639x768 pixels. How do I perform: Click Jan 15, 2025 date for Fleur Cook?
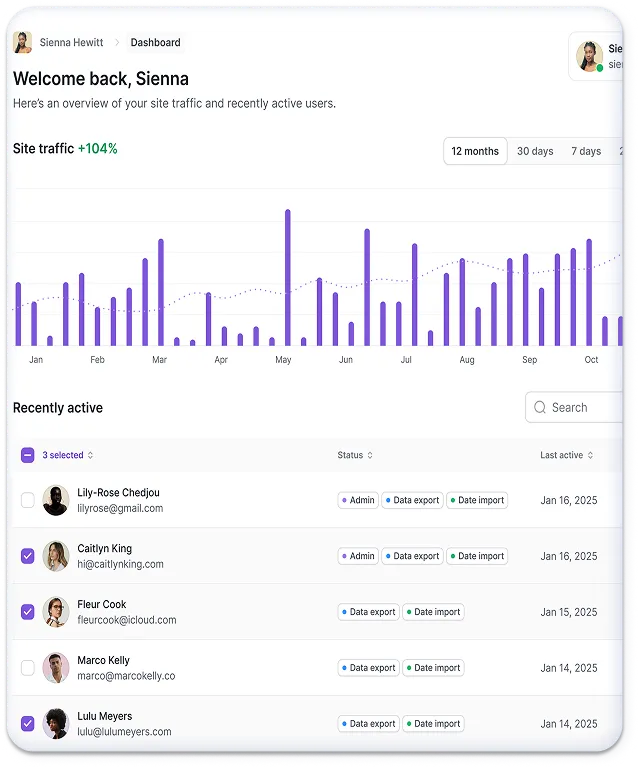(568, 612)
